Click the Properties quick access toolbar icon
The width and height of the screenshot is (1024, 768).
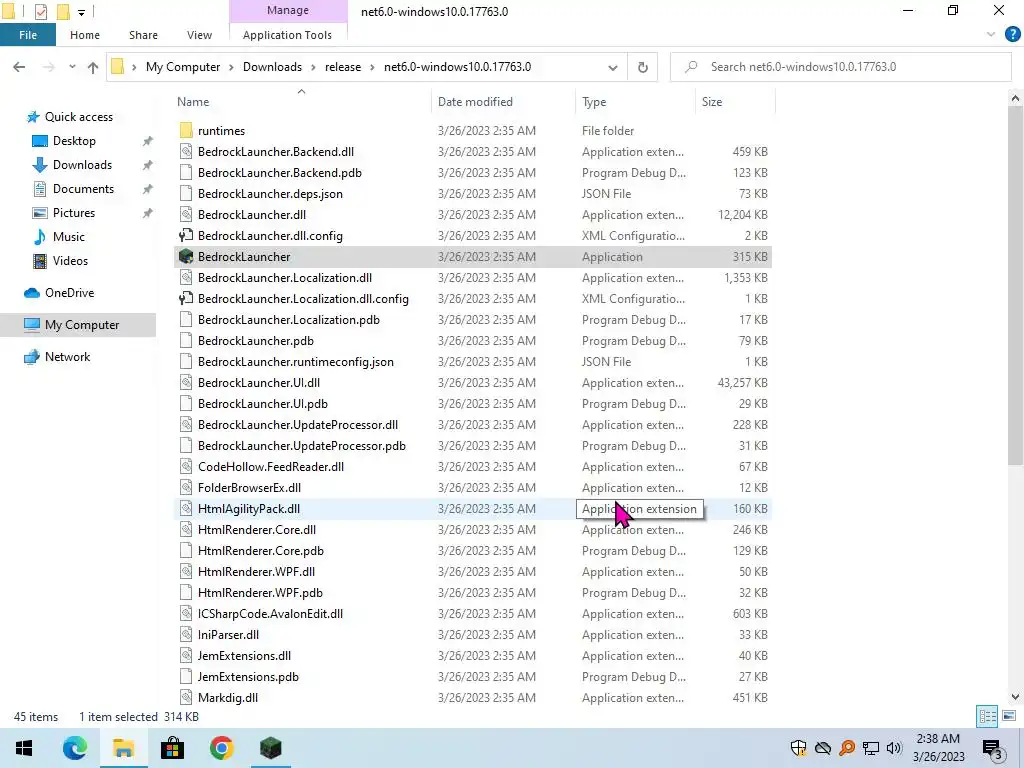click(x=40, y=11)
